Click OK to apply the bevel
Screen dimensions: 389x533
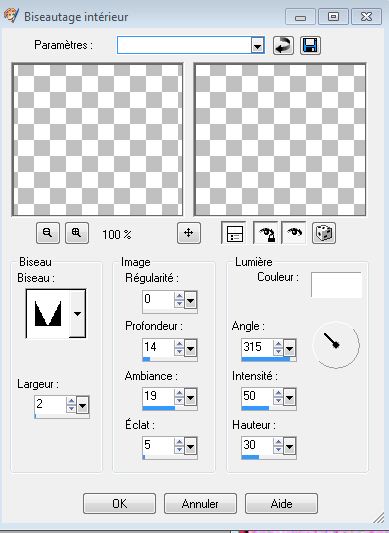[x=119, y=503]
